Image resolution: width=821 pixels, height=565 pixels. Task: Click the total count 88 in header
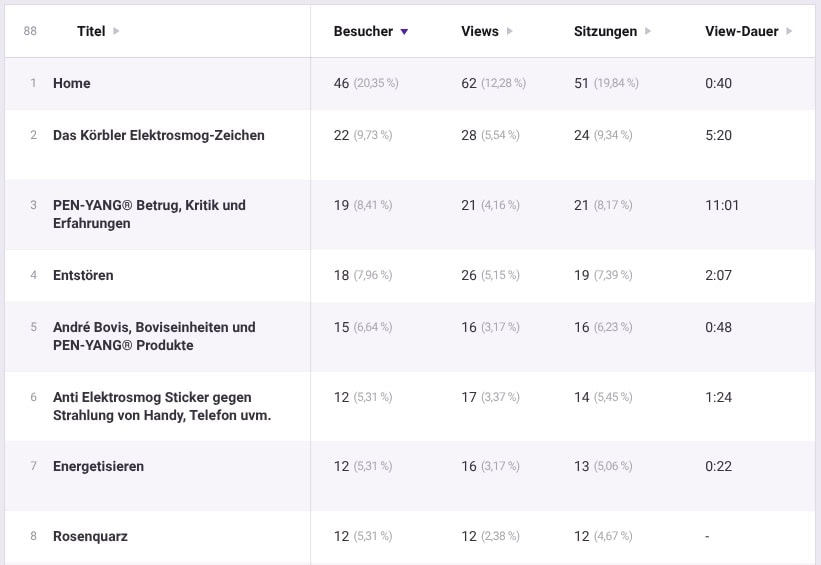pos(30,32)
